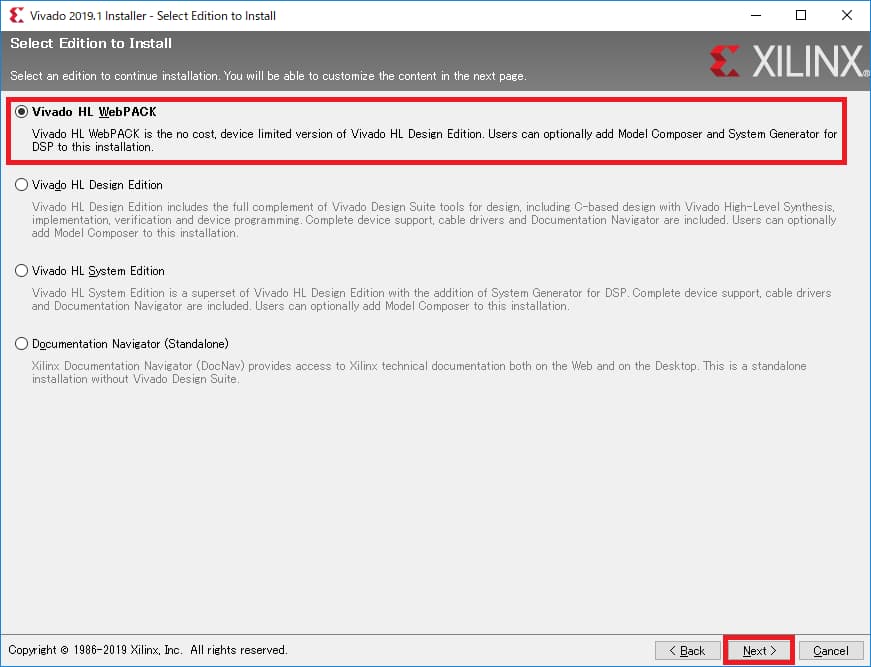Close the Vivado 2019.1 Installer window
The height and width of the screenshot is (667, 871).
point(847,15)
